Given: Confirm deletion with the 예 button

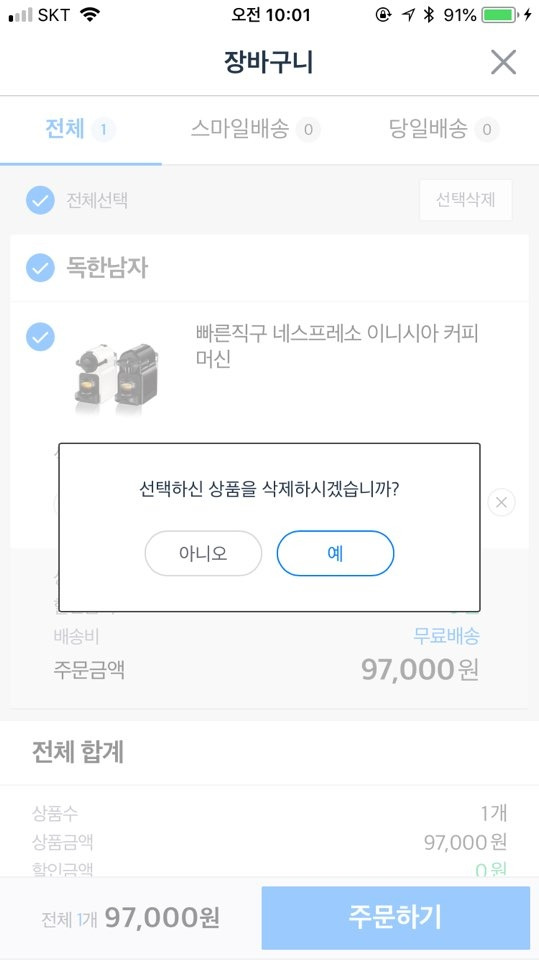Looking at the screenshot, I should [335, 553].
